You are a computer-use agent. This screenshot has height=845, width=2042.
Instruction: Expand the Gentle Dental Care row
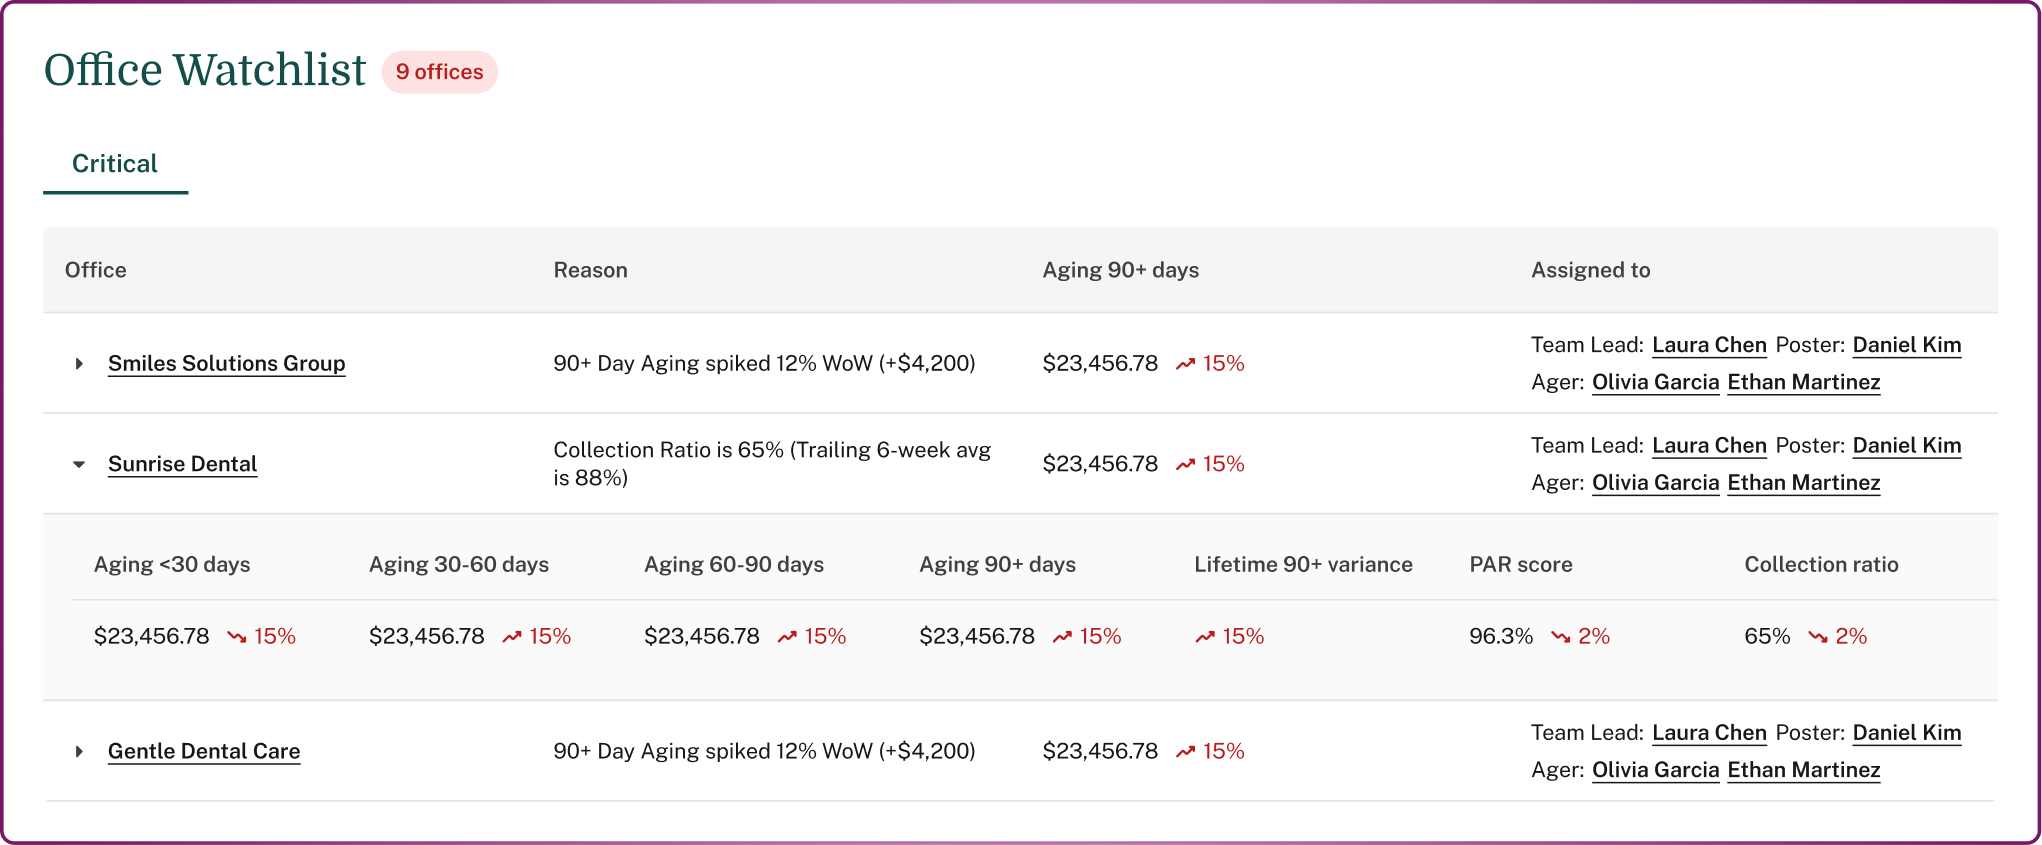coord(79,751)
